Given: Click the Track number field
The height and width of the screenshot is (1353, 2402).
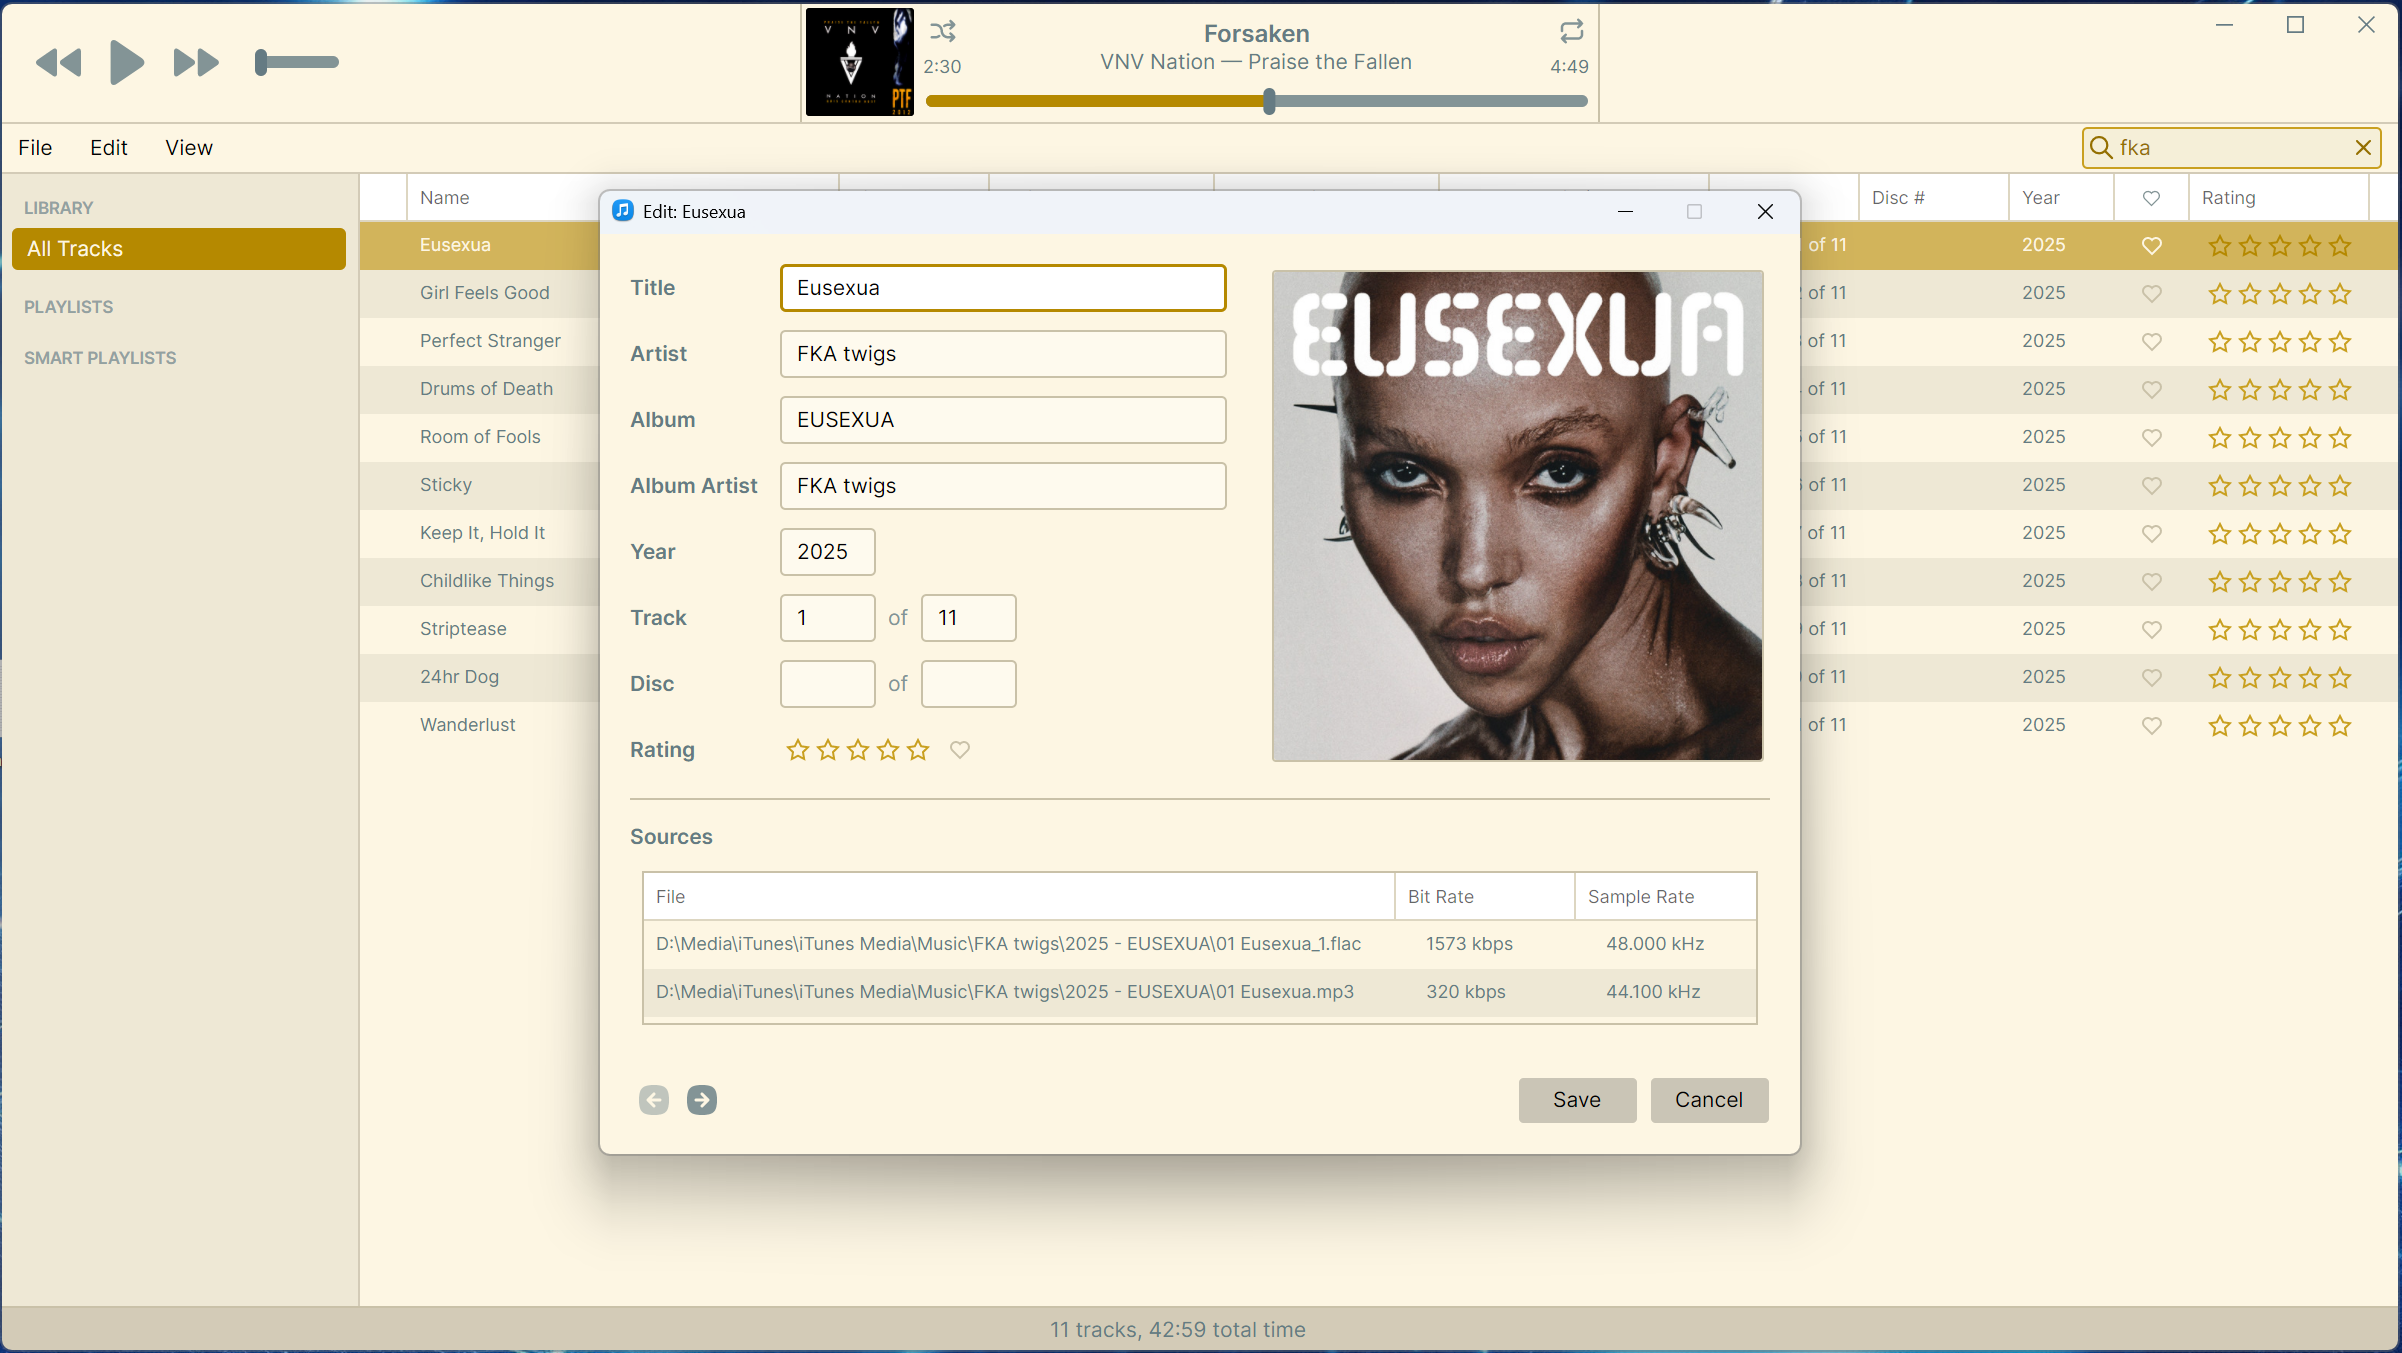Looking at the screenshot, I should 828,618.
